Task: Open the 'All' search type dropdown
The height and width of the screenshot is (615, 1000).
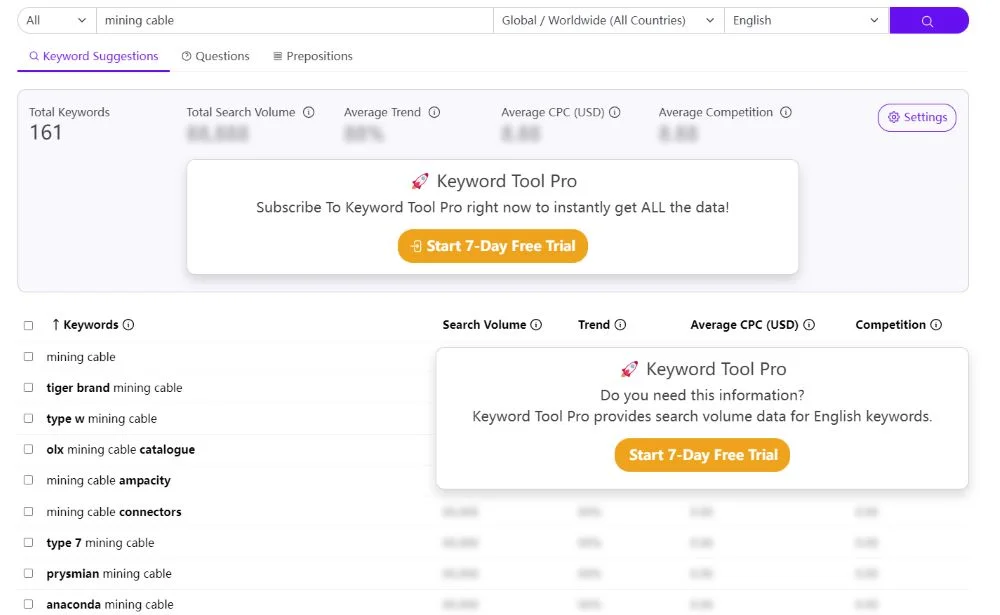Action: [56, 21]
